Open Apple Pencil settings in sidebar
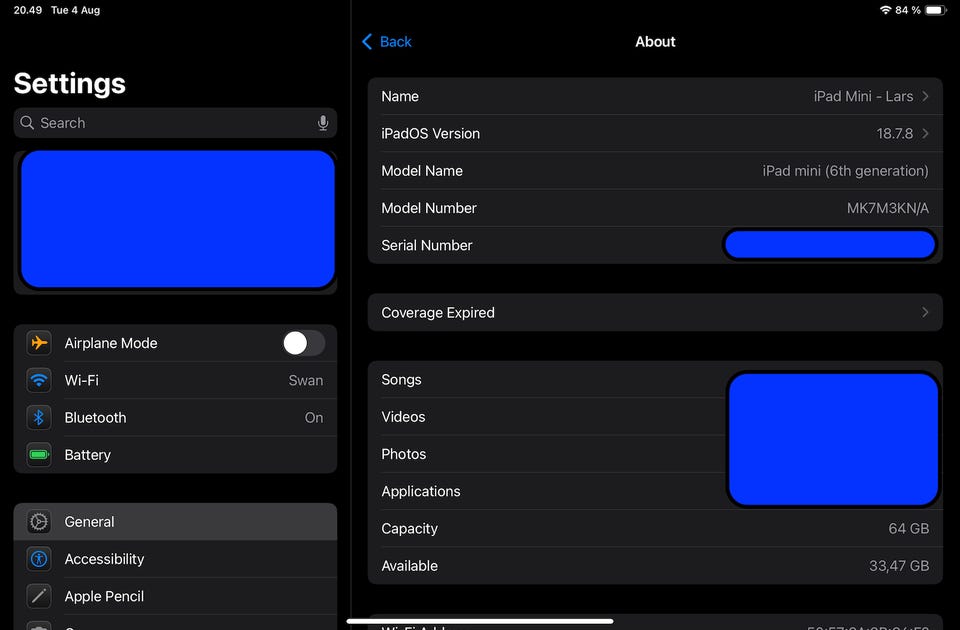The image size is (960, 630). [175, 596]
